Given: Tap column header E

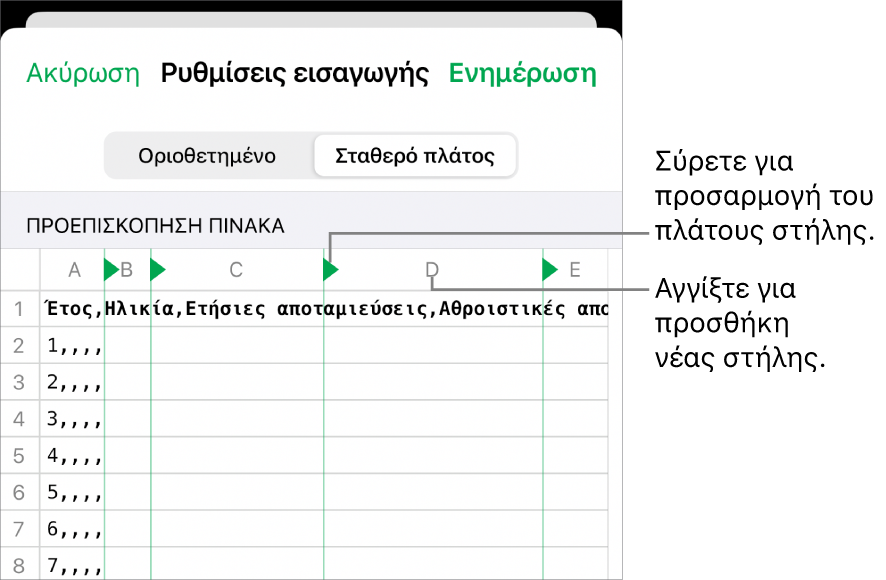Looking at the screenshot, I should 575,270.
